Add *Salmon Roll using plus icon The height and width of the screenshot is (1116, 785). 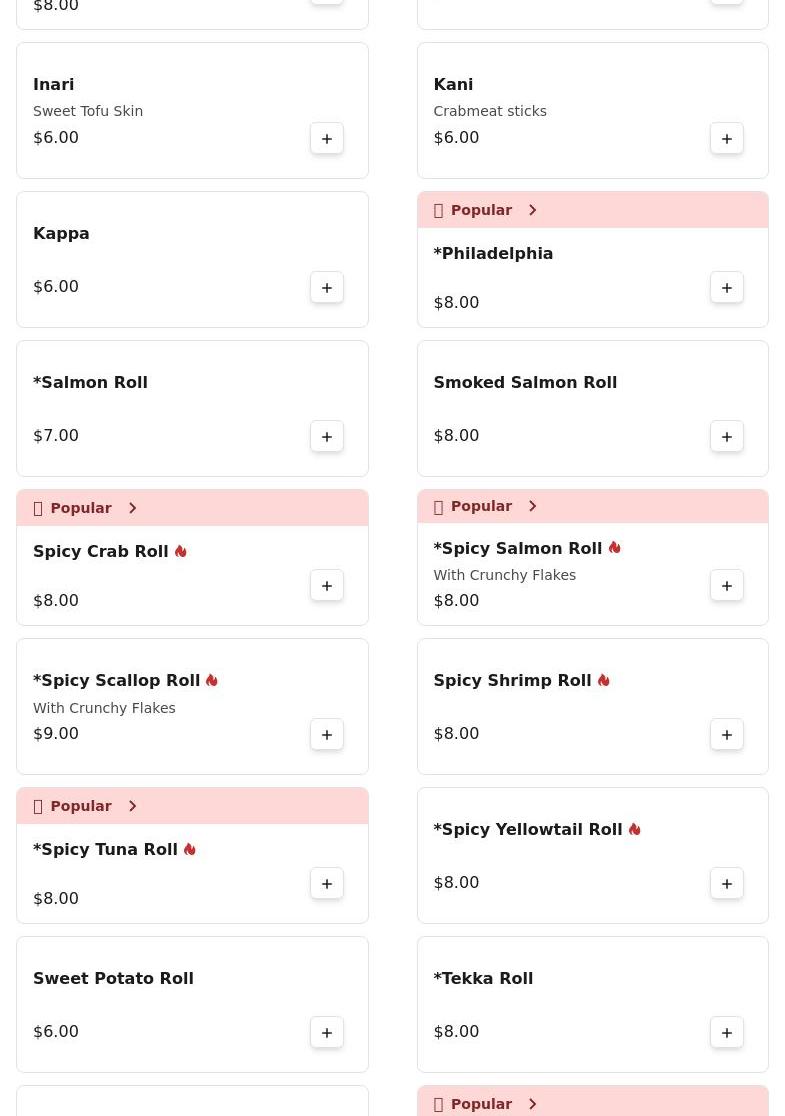click(327, 436)
